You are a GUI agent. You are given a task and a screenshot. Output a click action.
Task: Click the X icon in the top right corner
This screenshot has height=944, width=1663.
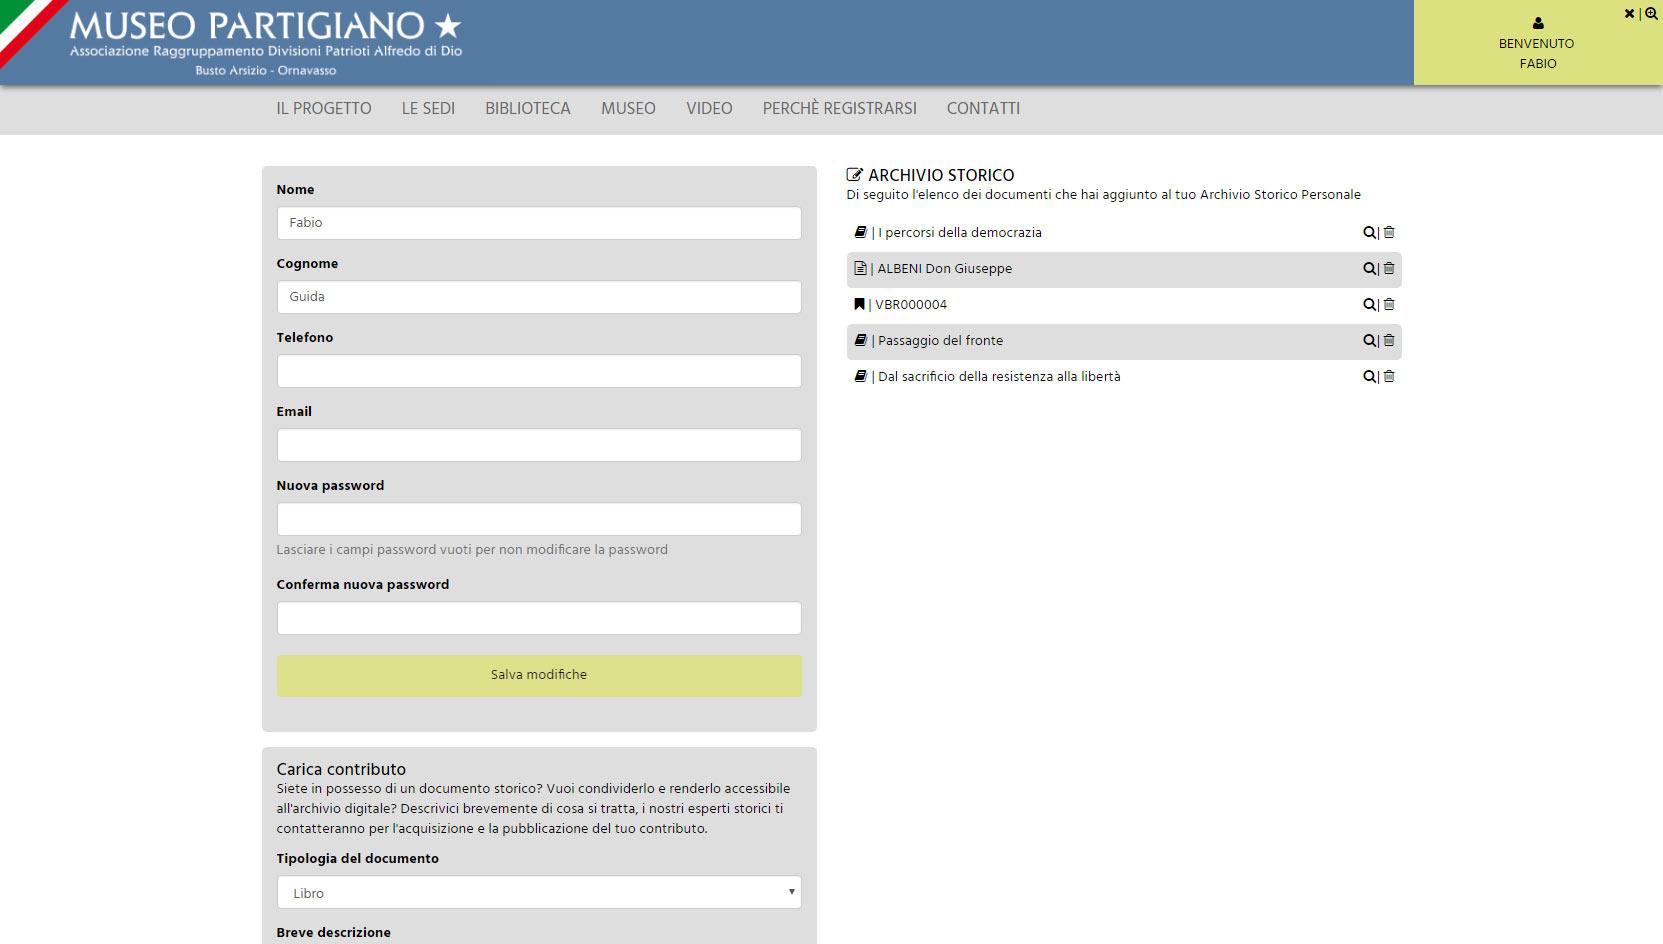[1629, 14]
